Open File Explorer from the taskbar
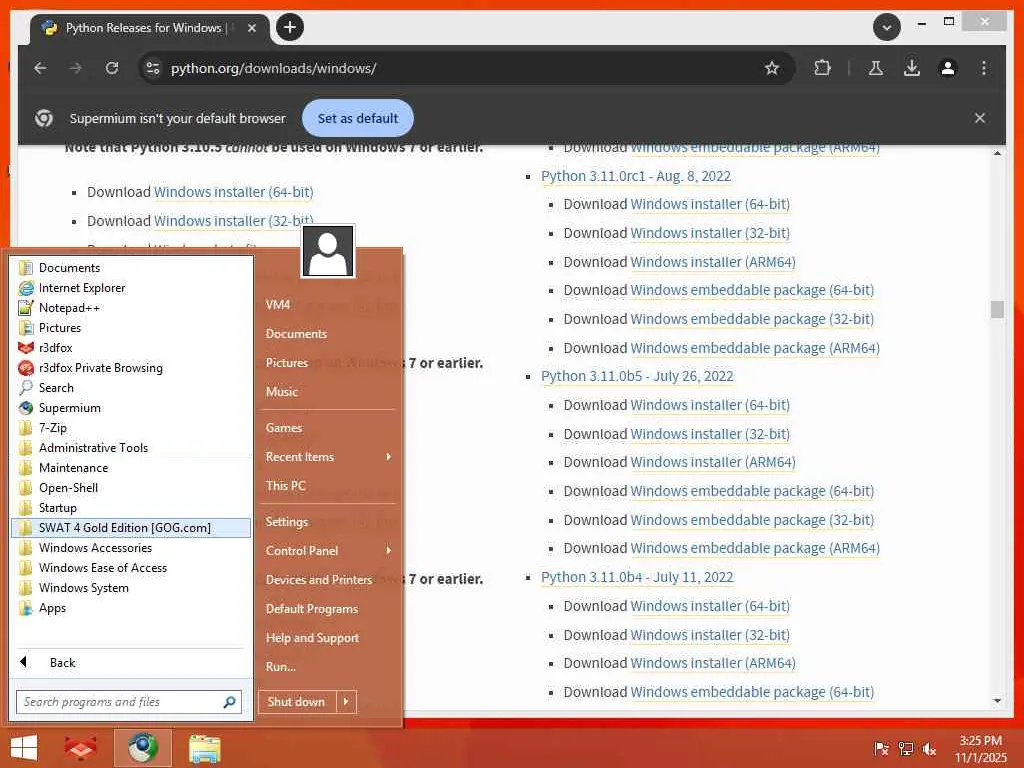The width and height of the screenshot is (1024, 768). [204, 748]
